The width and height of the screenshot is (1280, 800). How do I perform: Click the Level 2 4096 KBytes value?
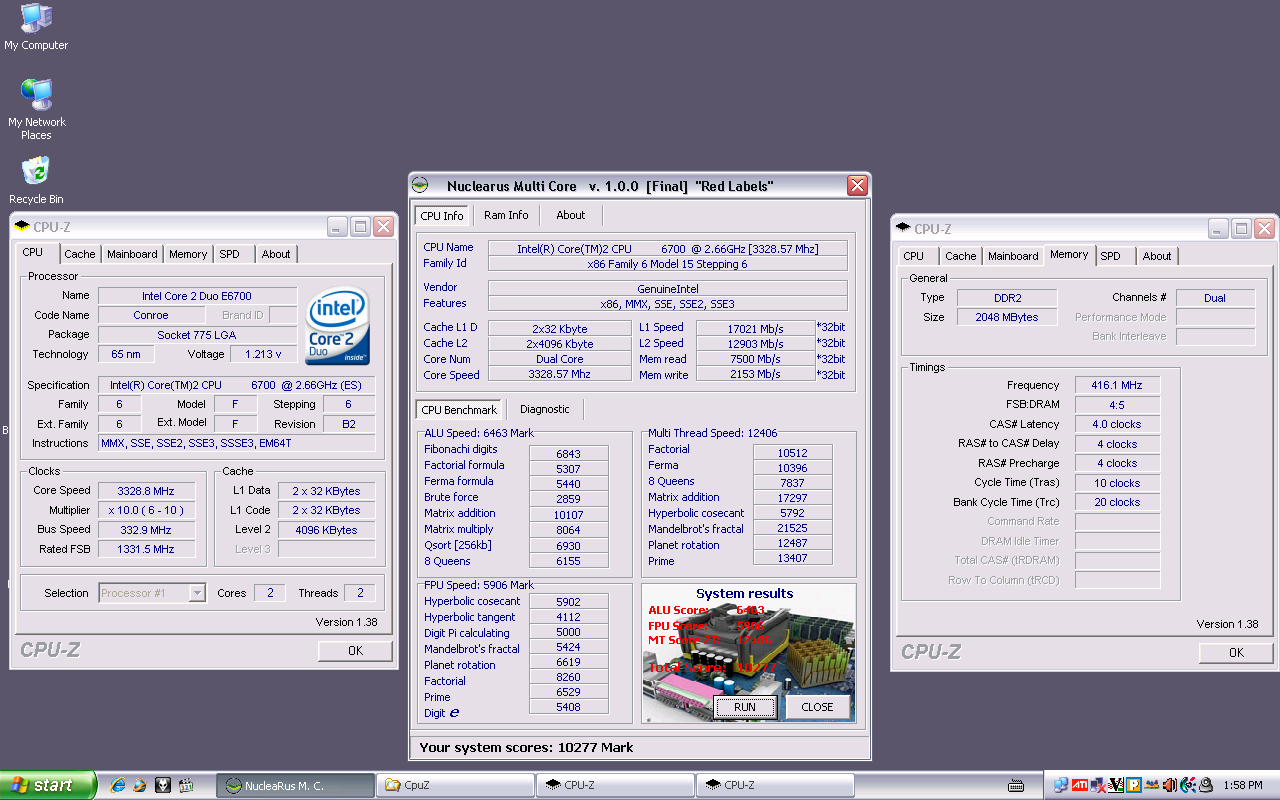pos(326,530)
